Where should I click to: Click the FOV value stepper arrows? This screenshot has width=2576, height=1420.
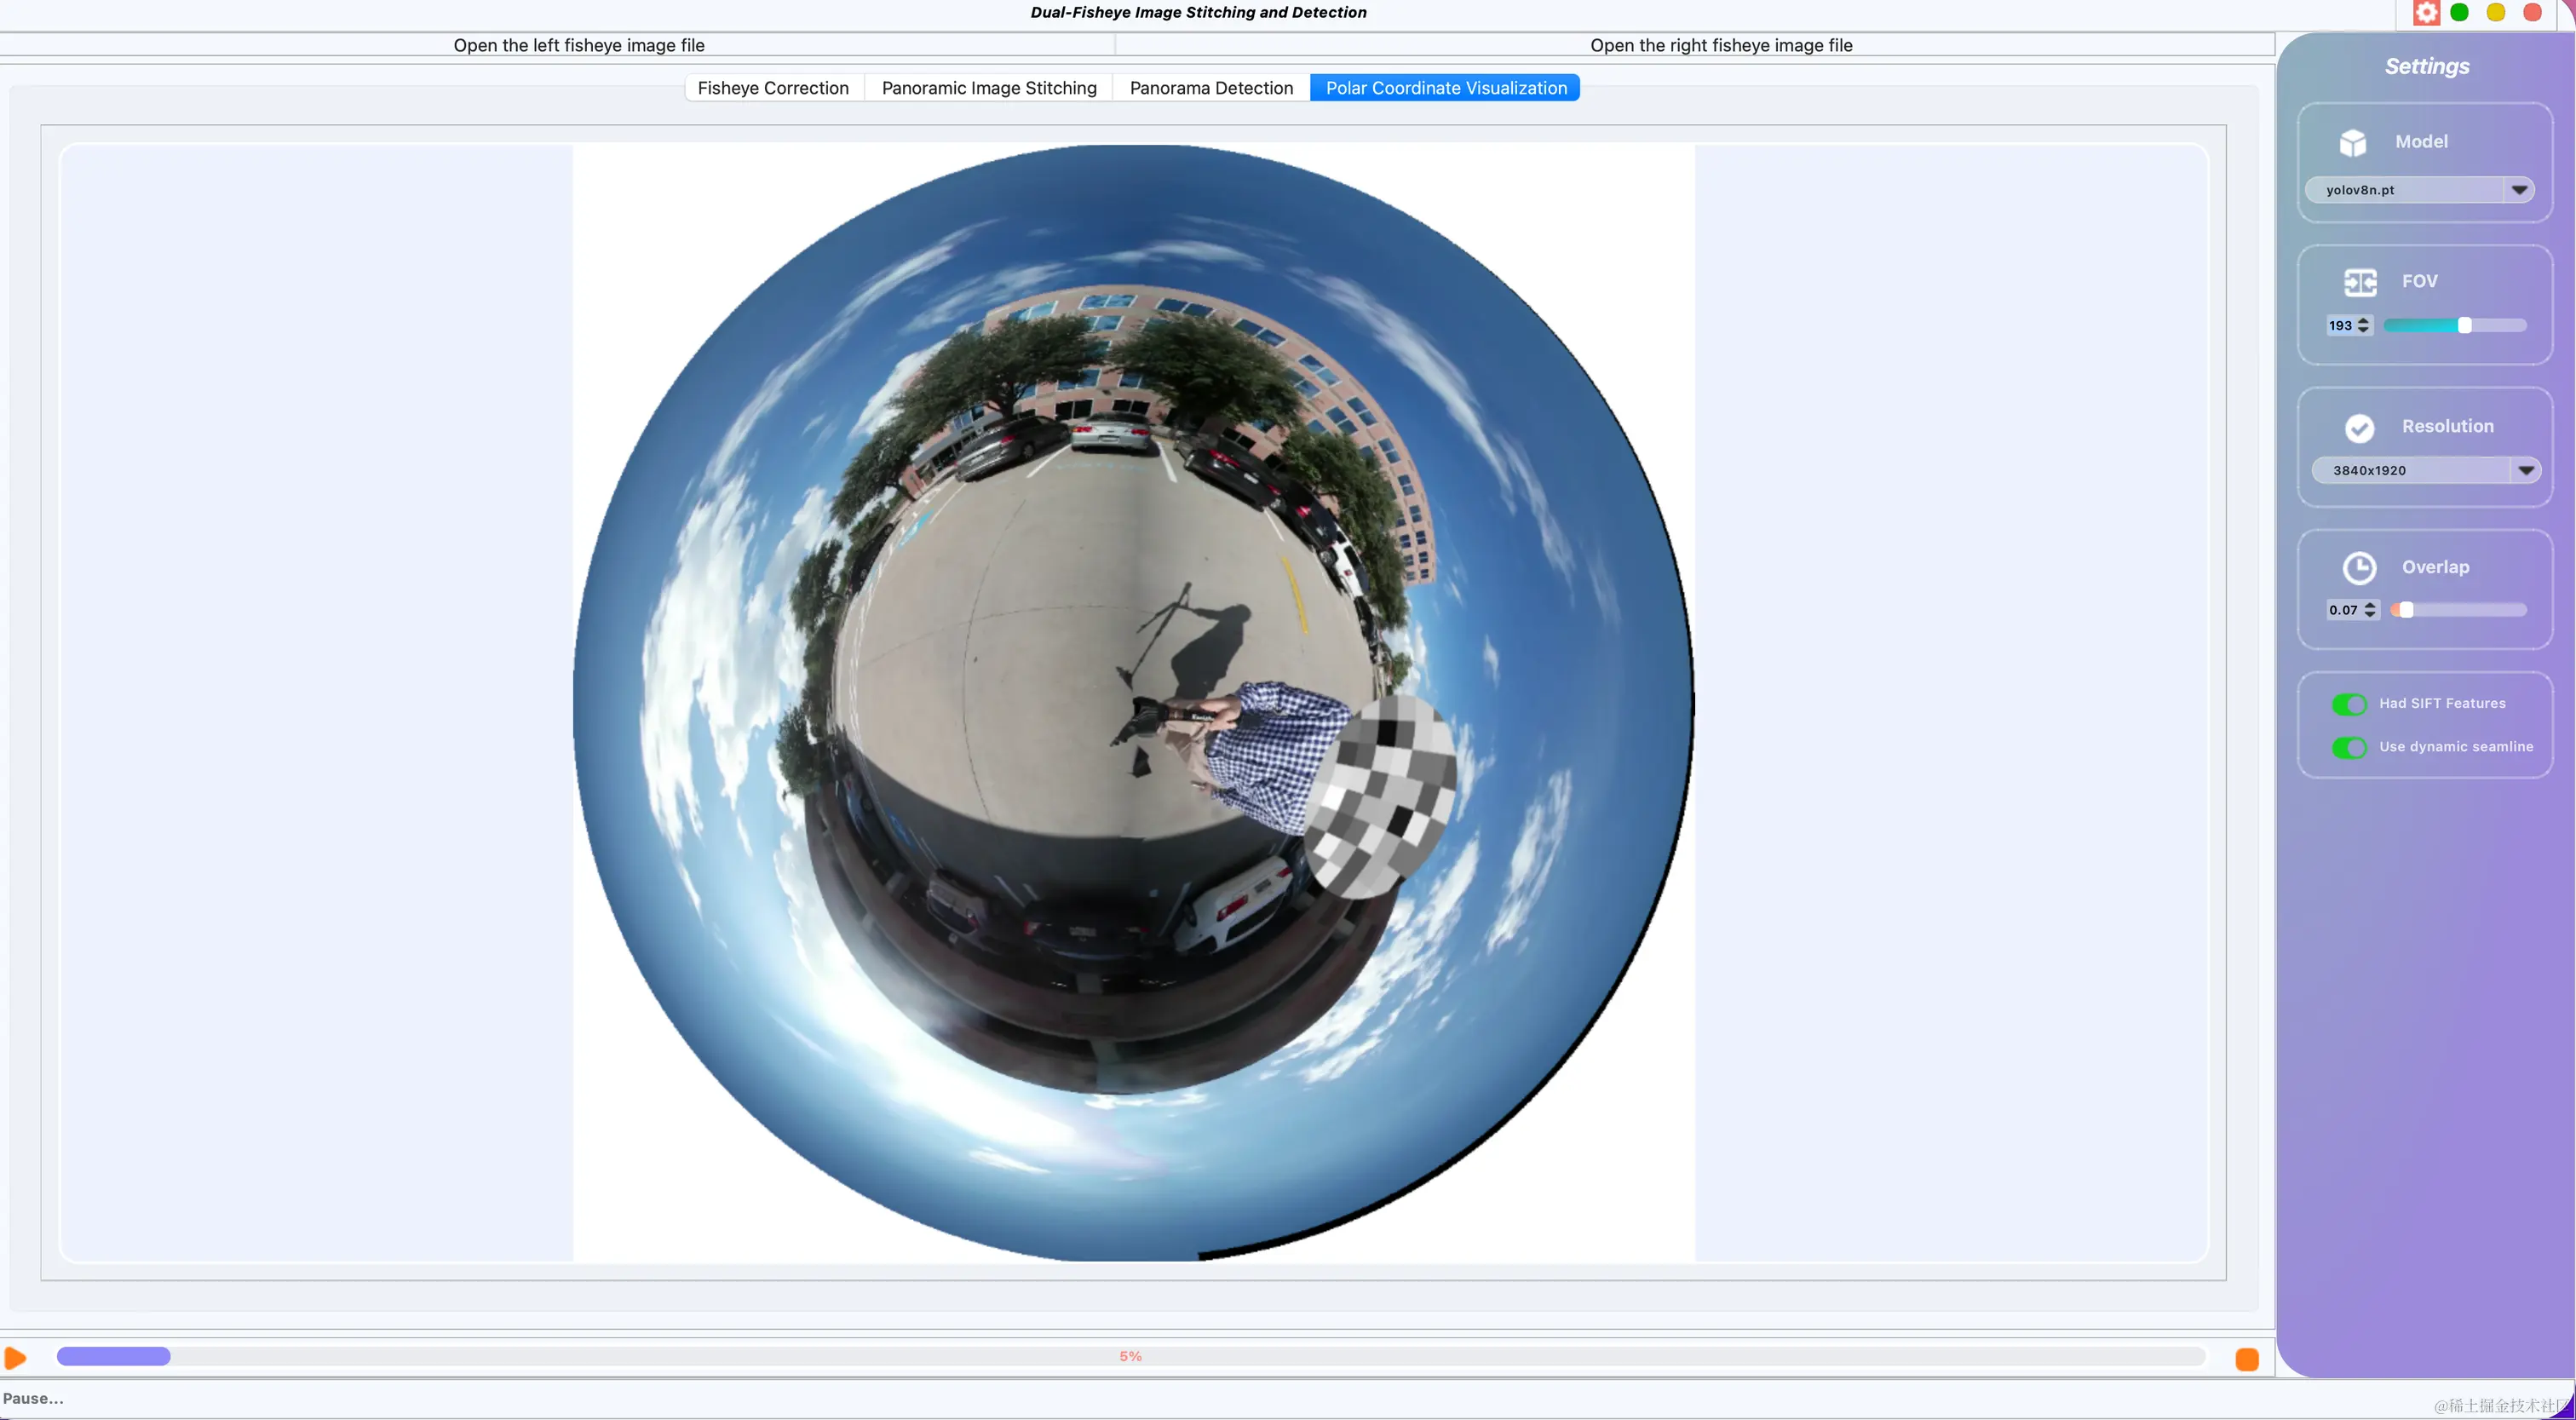coord(2363,325)
